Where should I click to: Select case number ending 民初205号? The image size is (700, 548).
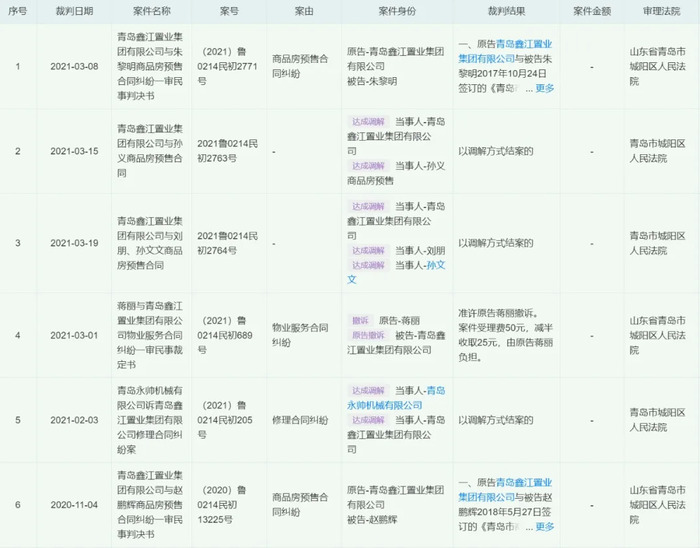pos(225,420)
